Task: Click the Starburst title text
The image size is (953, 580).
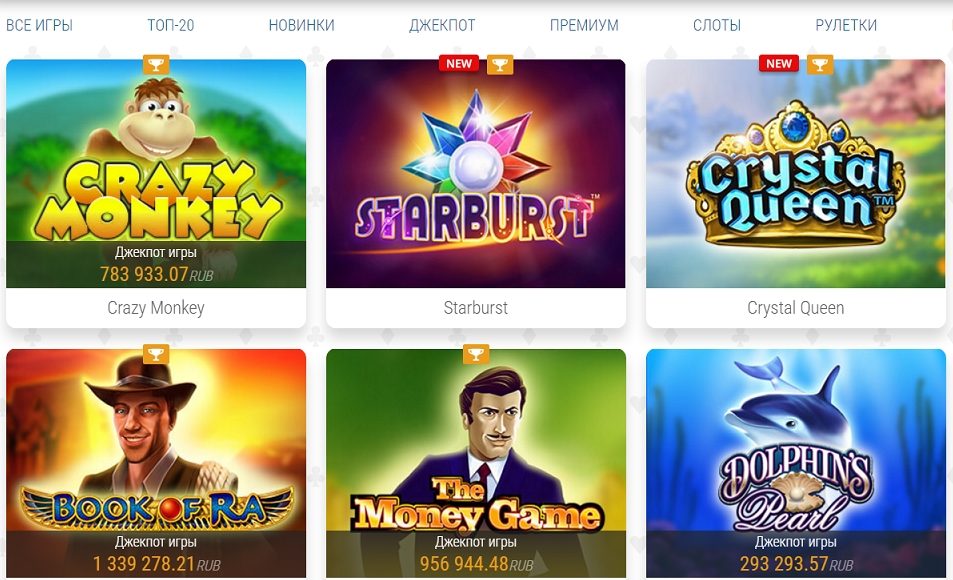Action: tap(476, 308)
